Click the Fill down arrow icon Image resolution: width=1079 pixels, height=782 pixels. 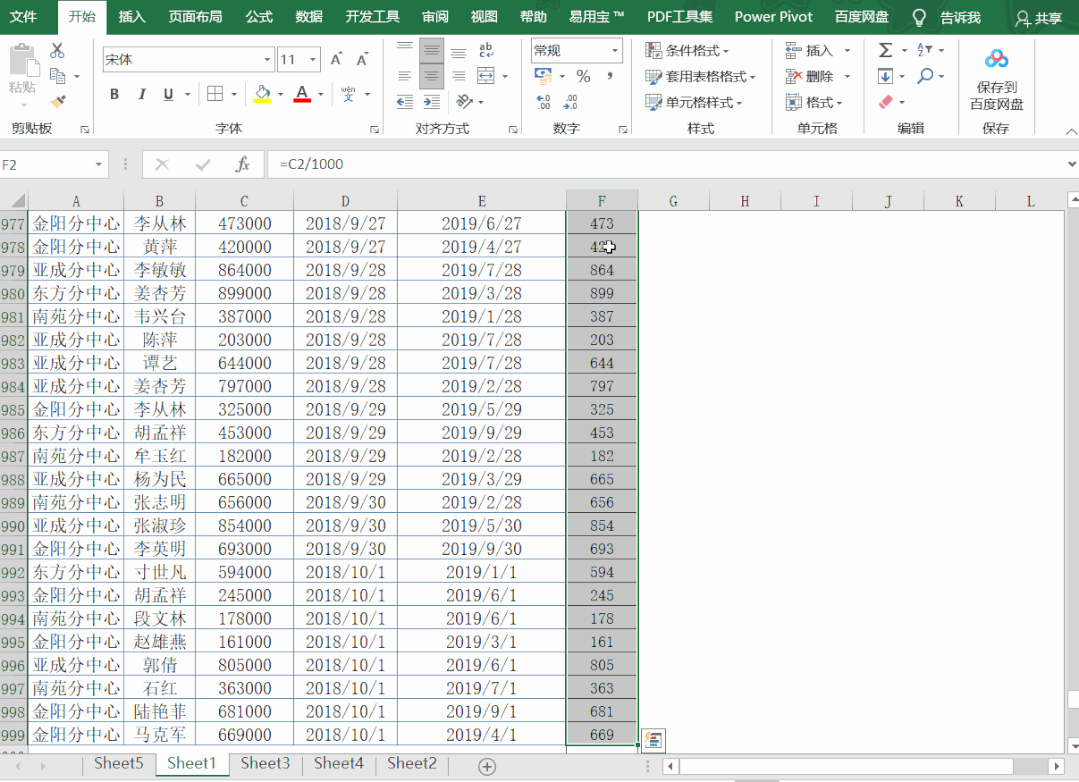click(886, 76)
